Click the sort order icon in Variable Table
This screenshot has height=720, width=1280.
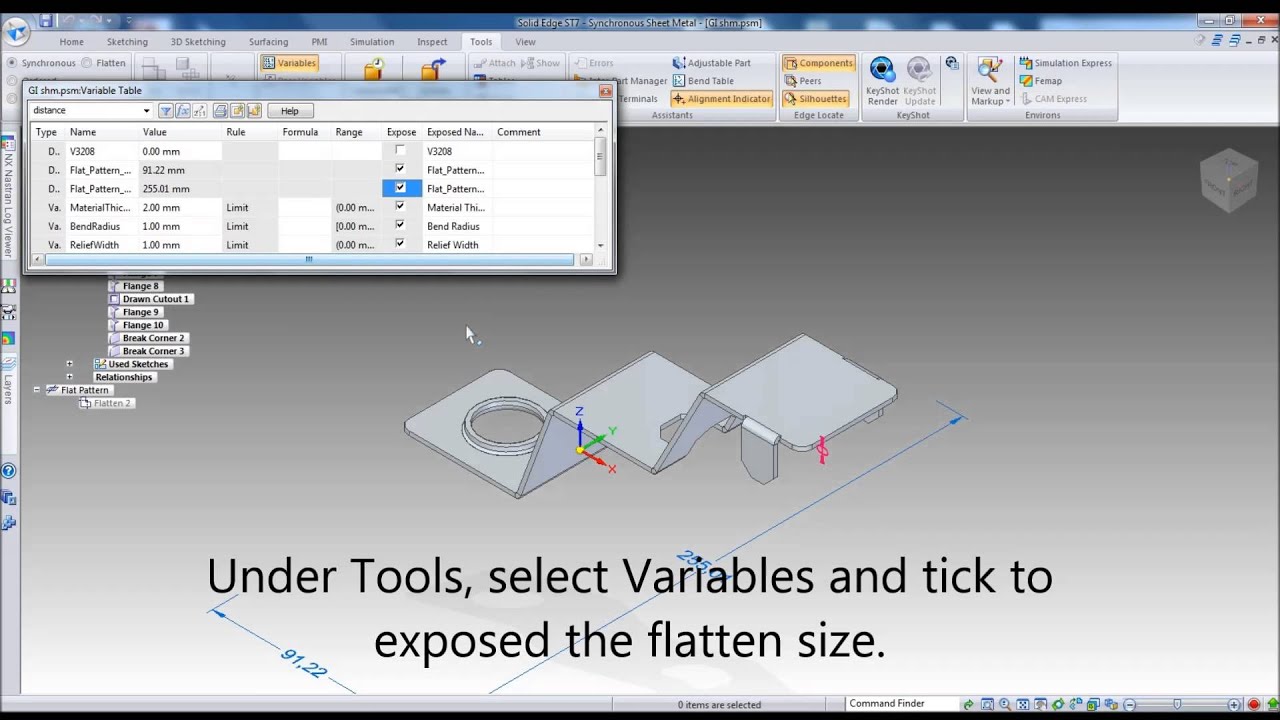coord(199,111)
